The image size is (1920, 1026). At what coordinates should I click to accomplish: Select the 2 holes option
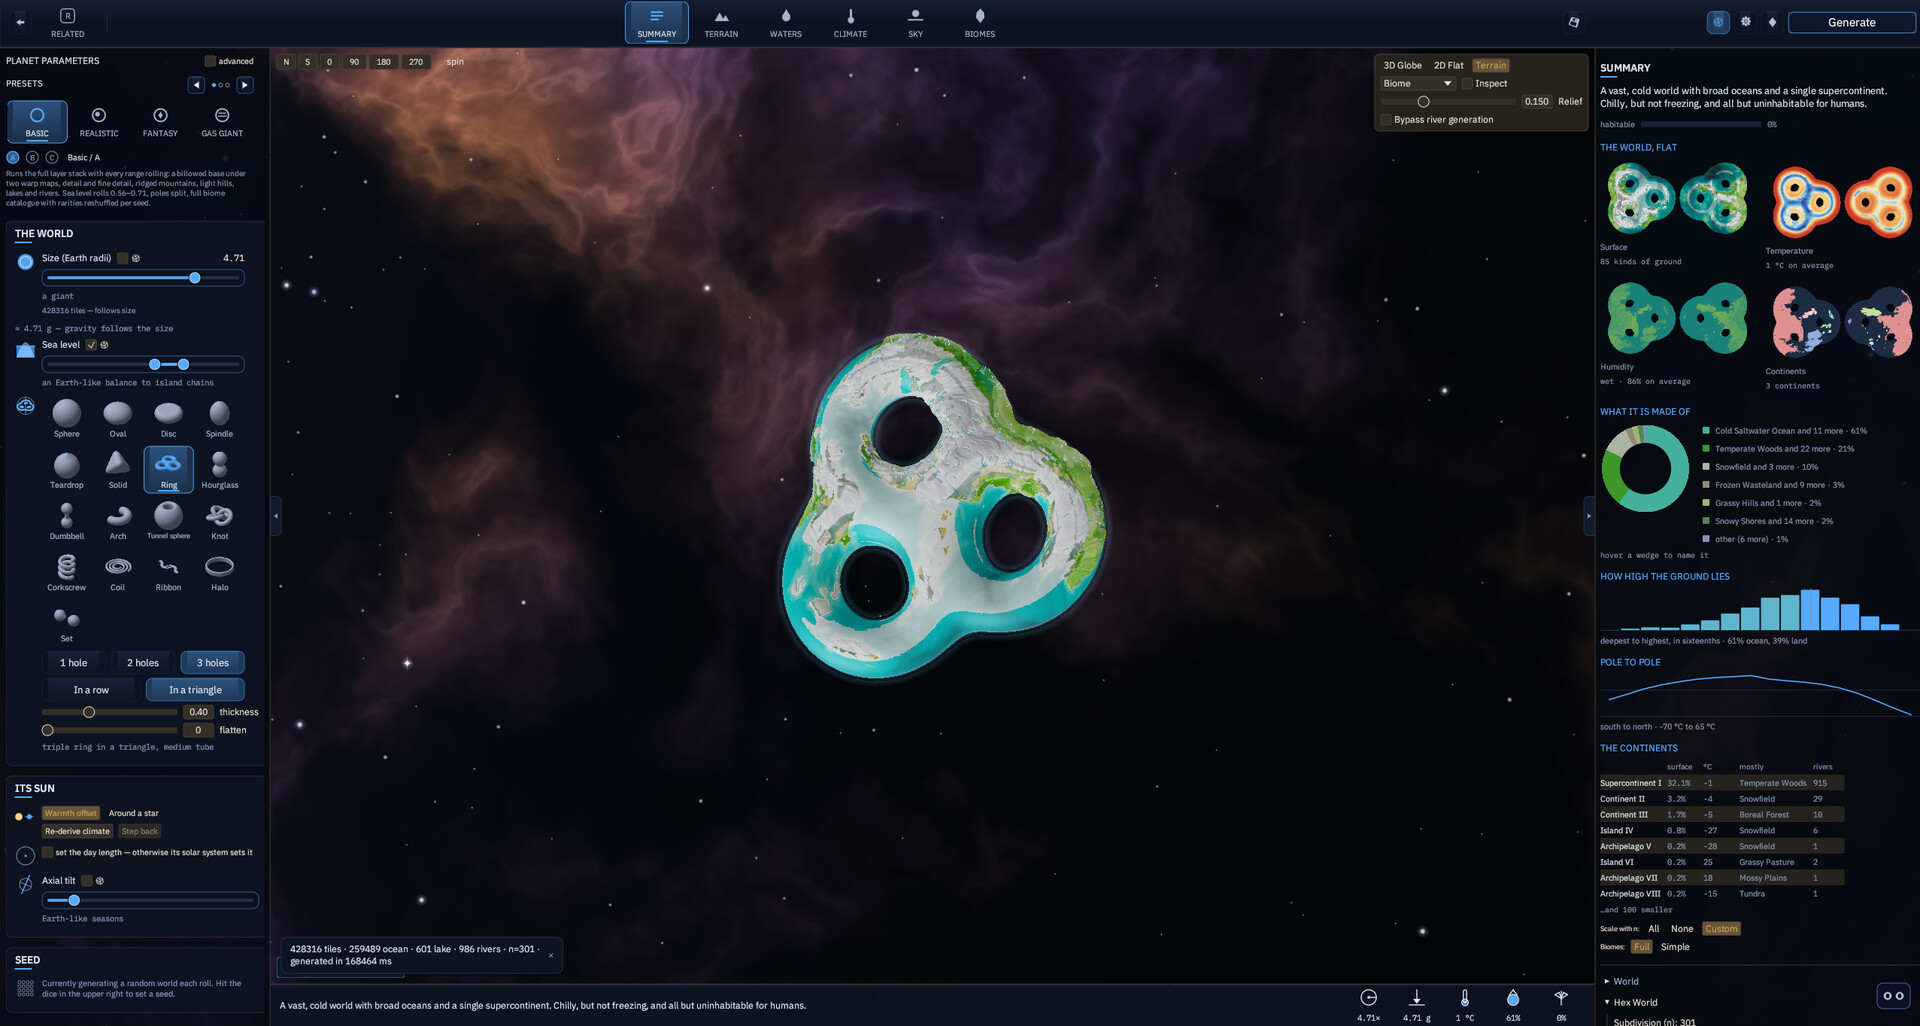143,663
